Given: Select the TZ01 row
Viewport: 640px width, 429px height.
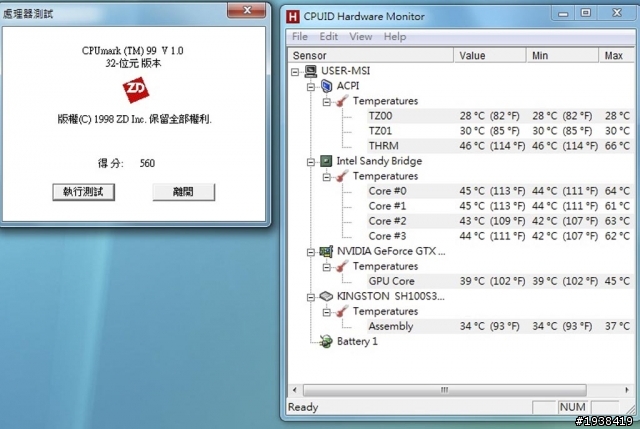Looking at the screenshot, I should coord(499,131).
